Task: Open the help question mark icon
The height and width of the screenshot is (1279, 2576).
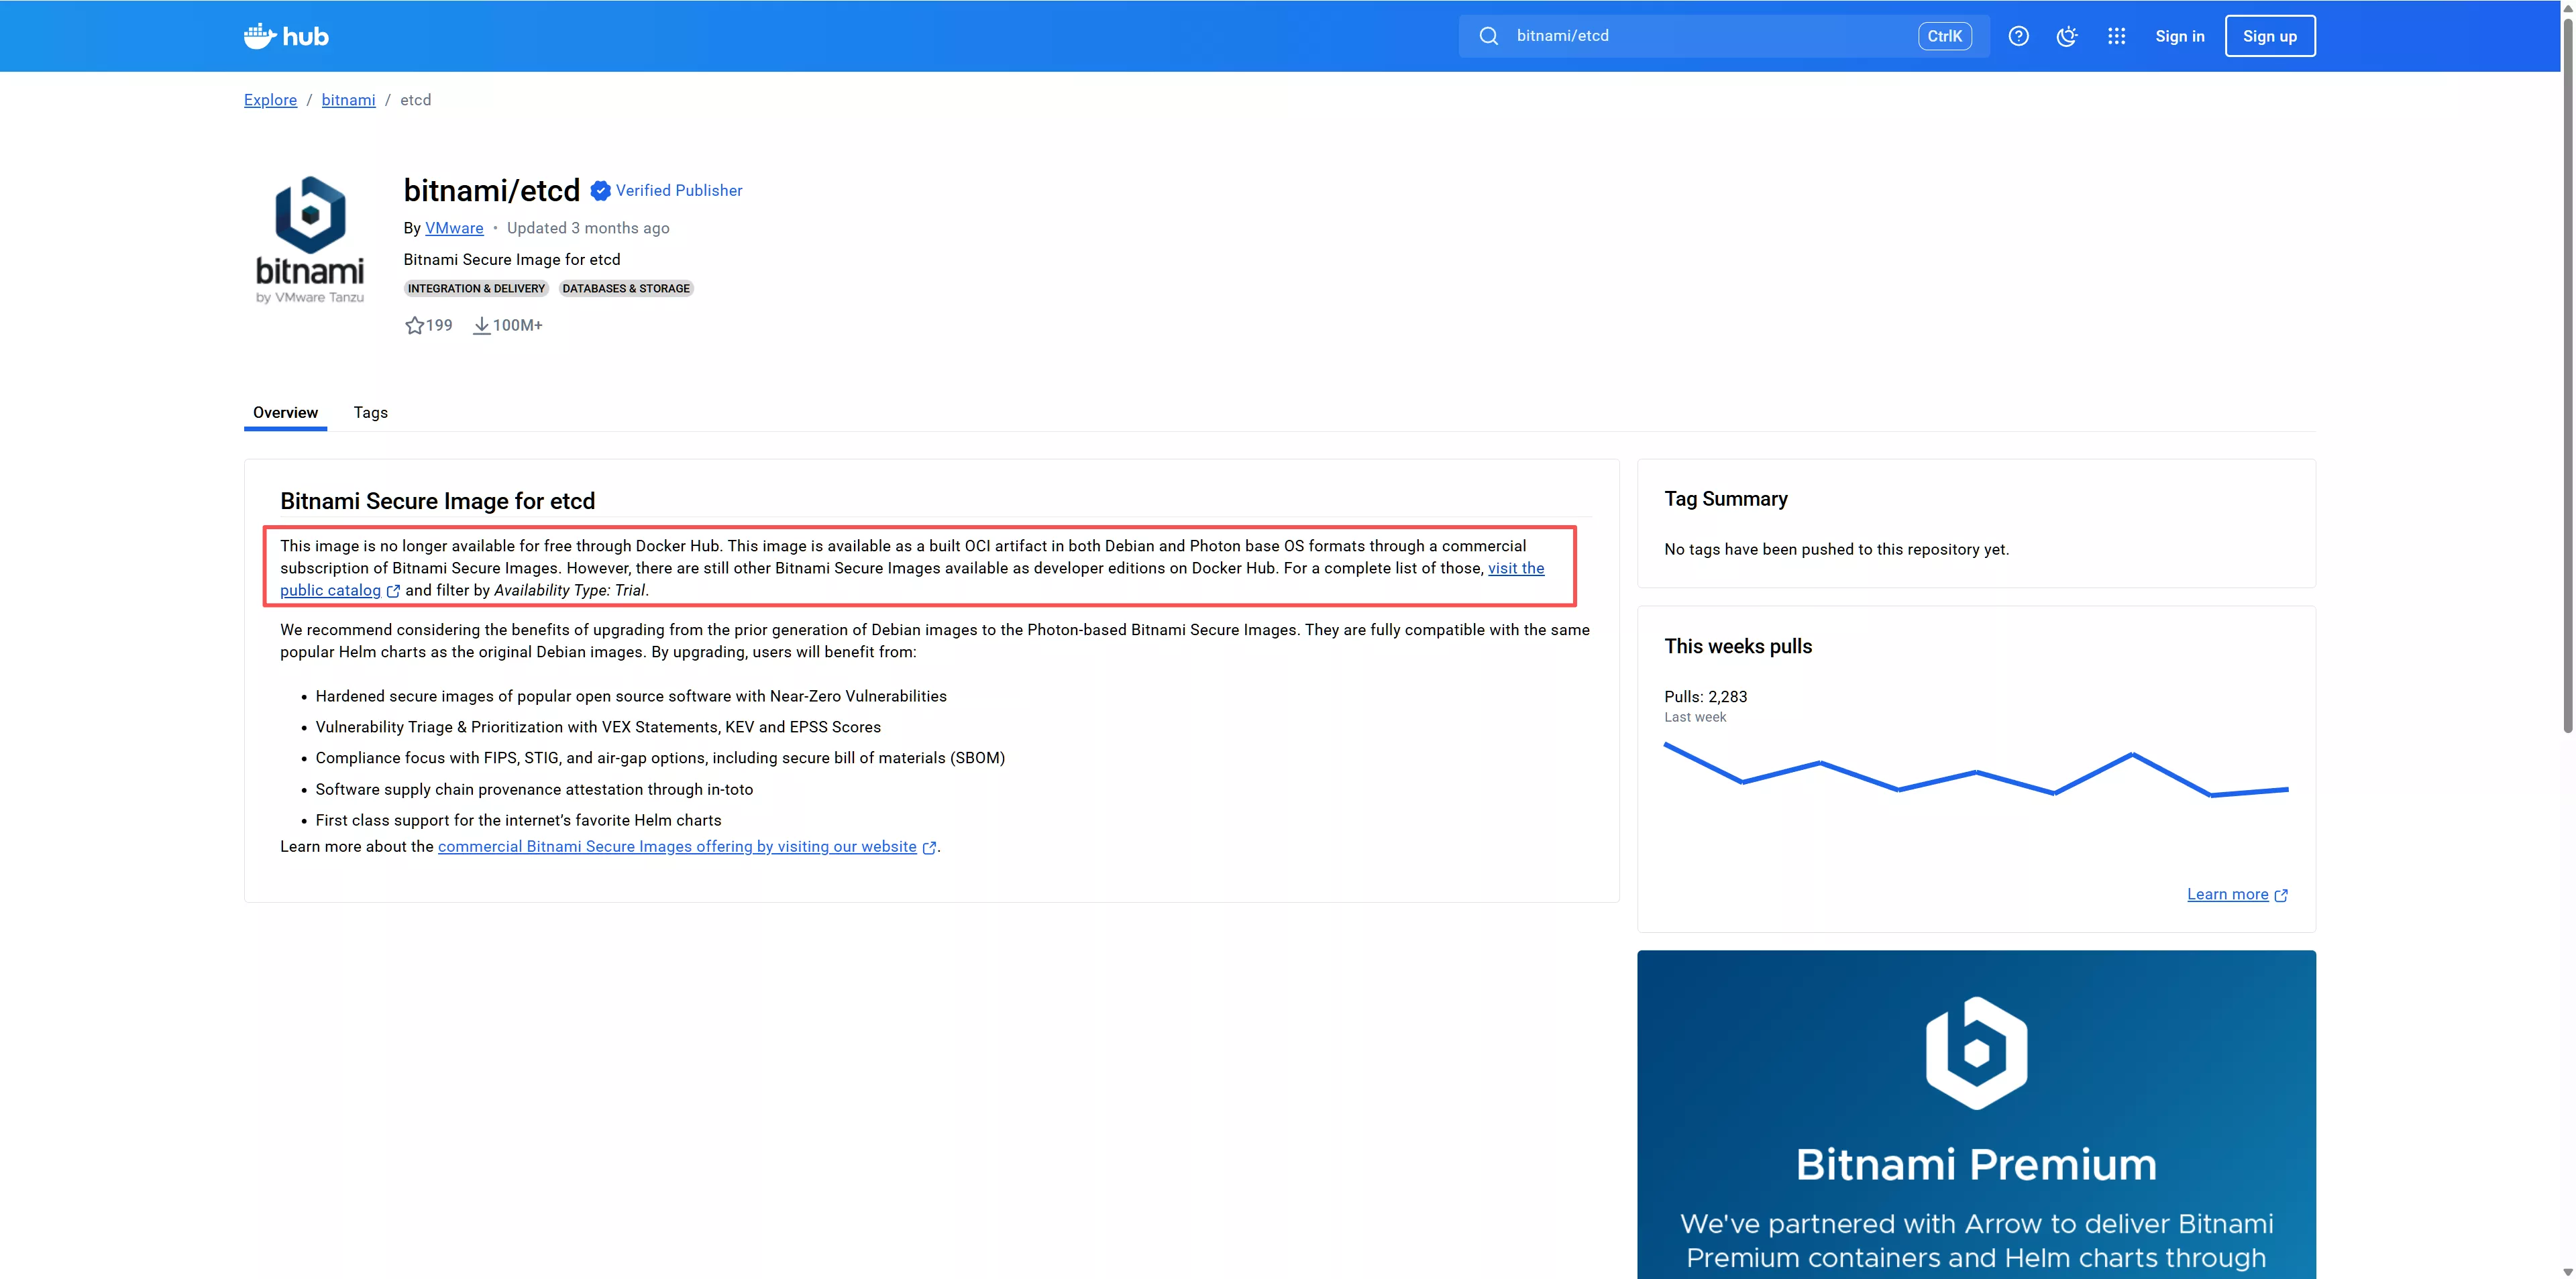Action: pos(2018,35)
